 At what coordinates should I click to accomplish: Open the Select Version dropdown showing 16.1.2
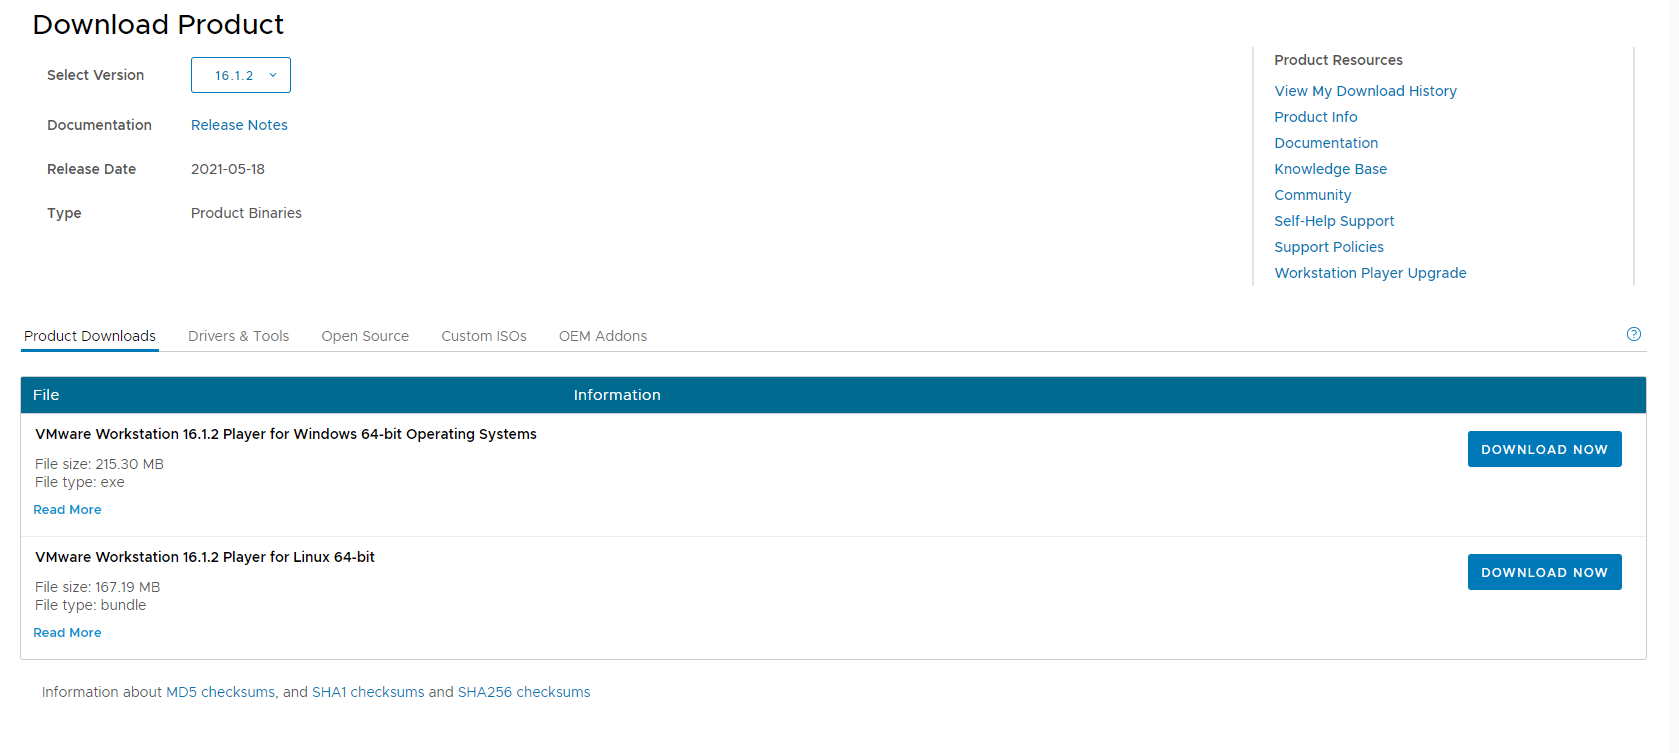point(241,75)
